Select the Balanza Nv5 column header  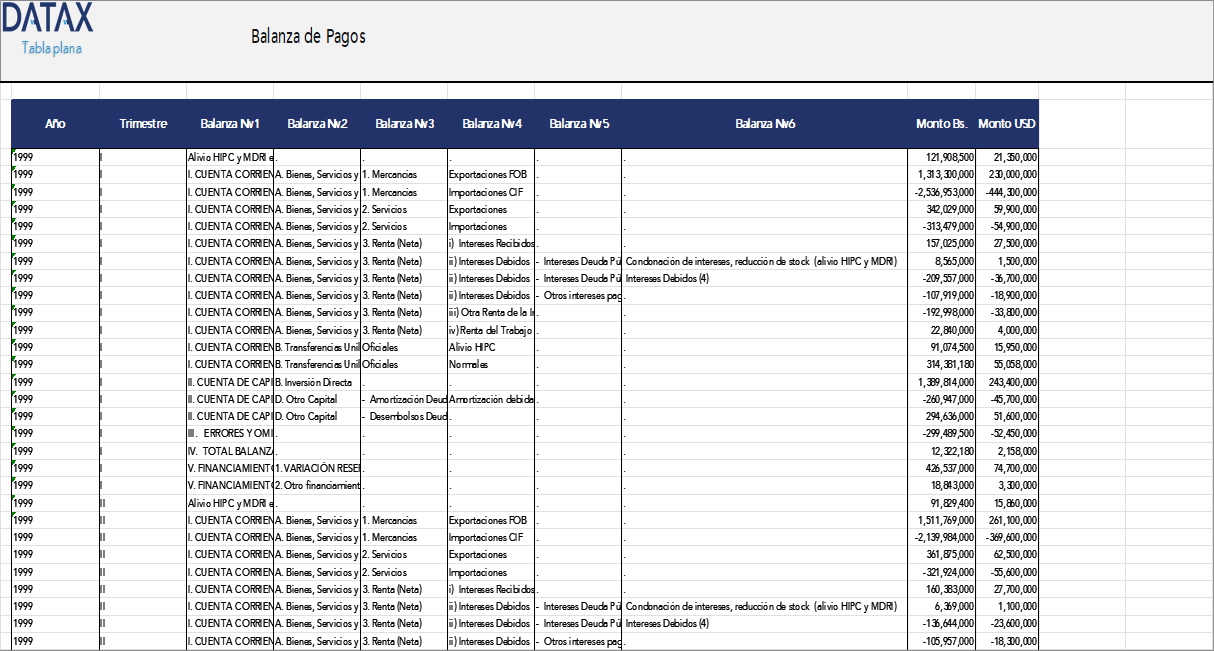(578, 124)
